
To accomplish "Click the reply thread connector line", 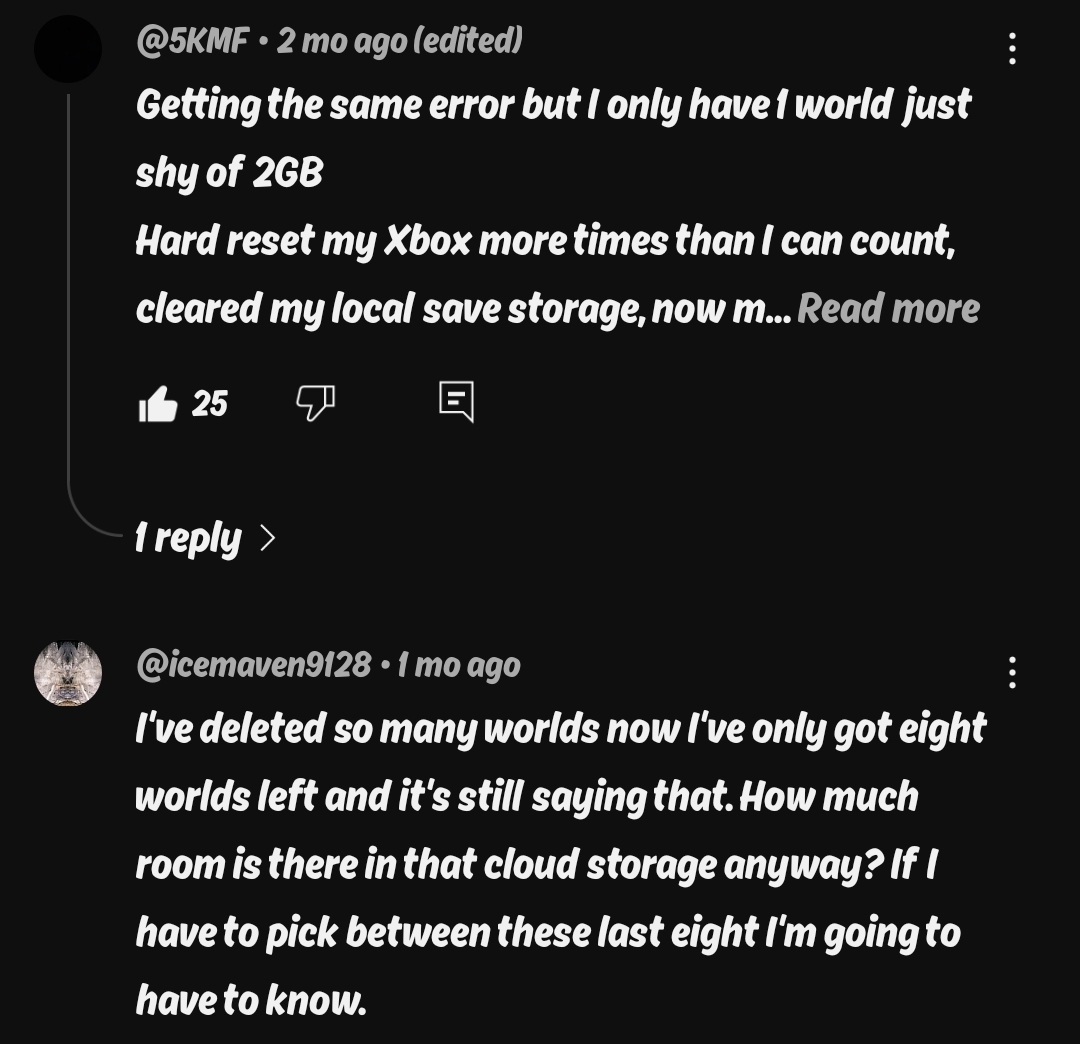I will point(69,300).
